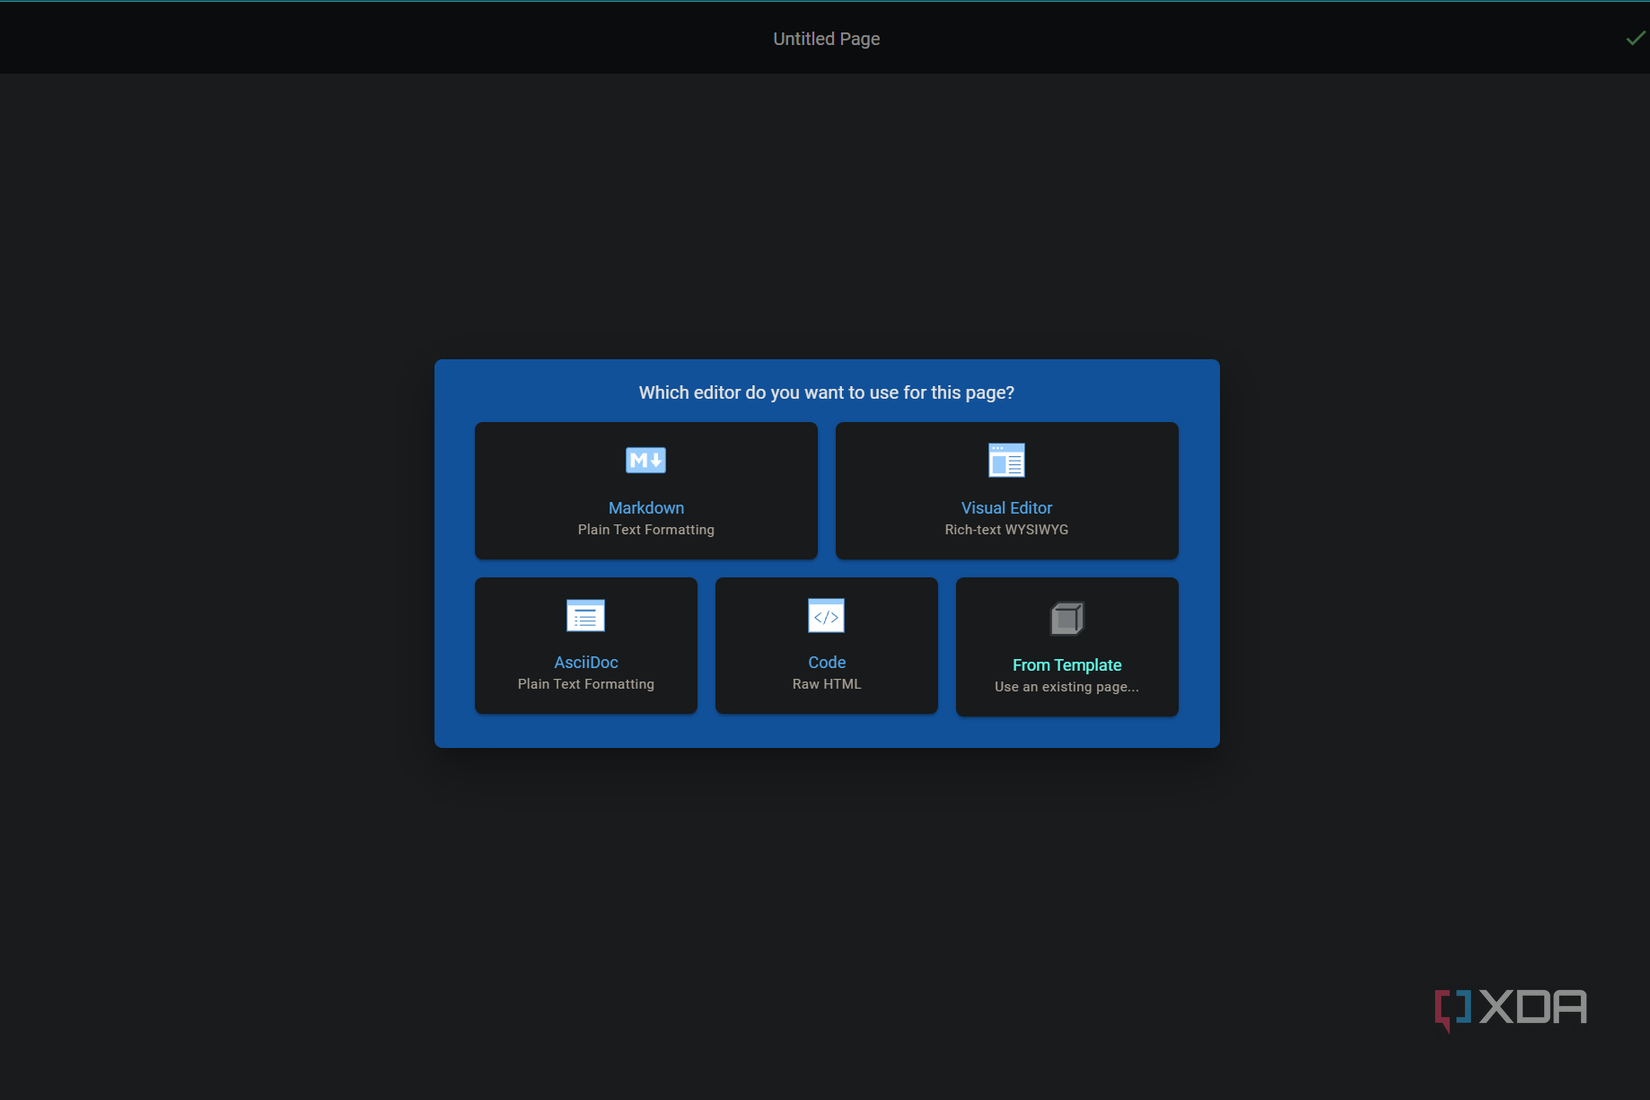The height and width of the screenshot is (1100, 1650).
Task: Click the green checkmark in the top bar
Action: [1635, 38]
